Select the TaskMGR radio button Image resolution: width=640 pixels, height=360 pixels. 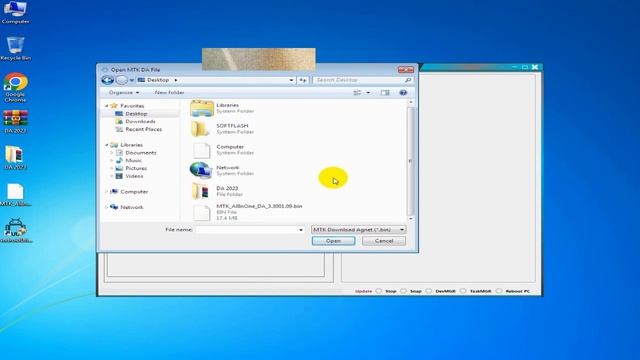coord(463,291)
